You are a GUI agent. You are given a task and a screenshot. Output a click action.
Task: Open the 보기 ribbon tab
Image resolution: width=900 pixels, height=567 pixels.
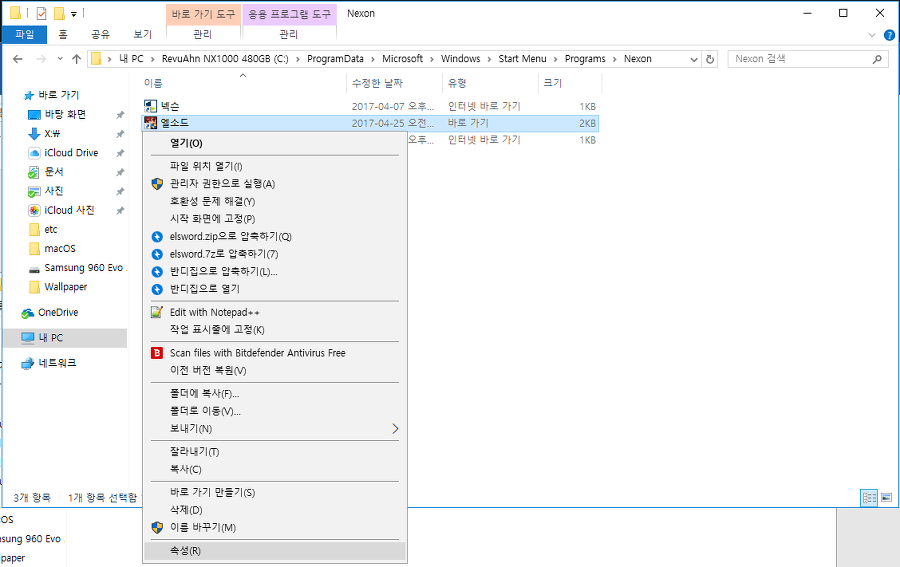143,34
